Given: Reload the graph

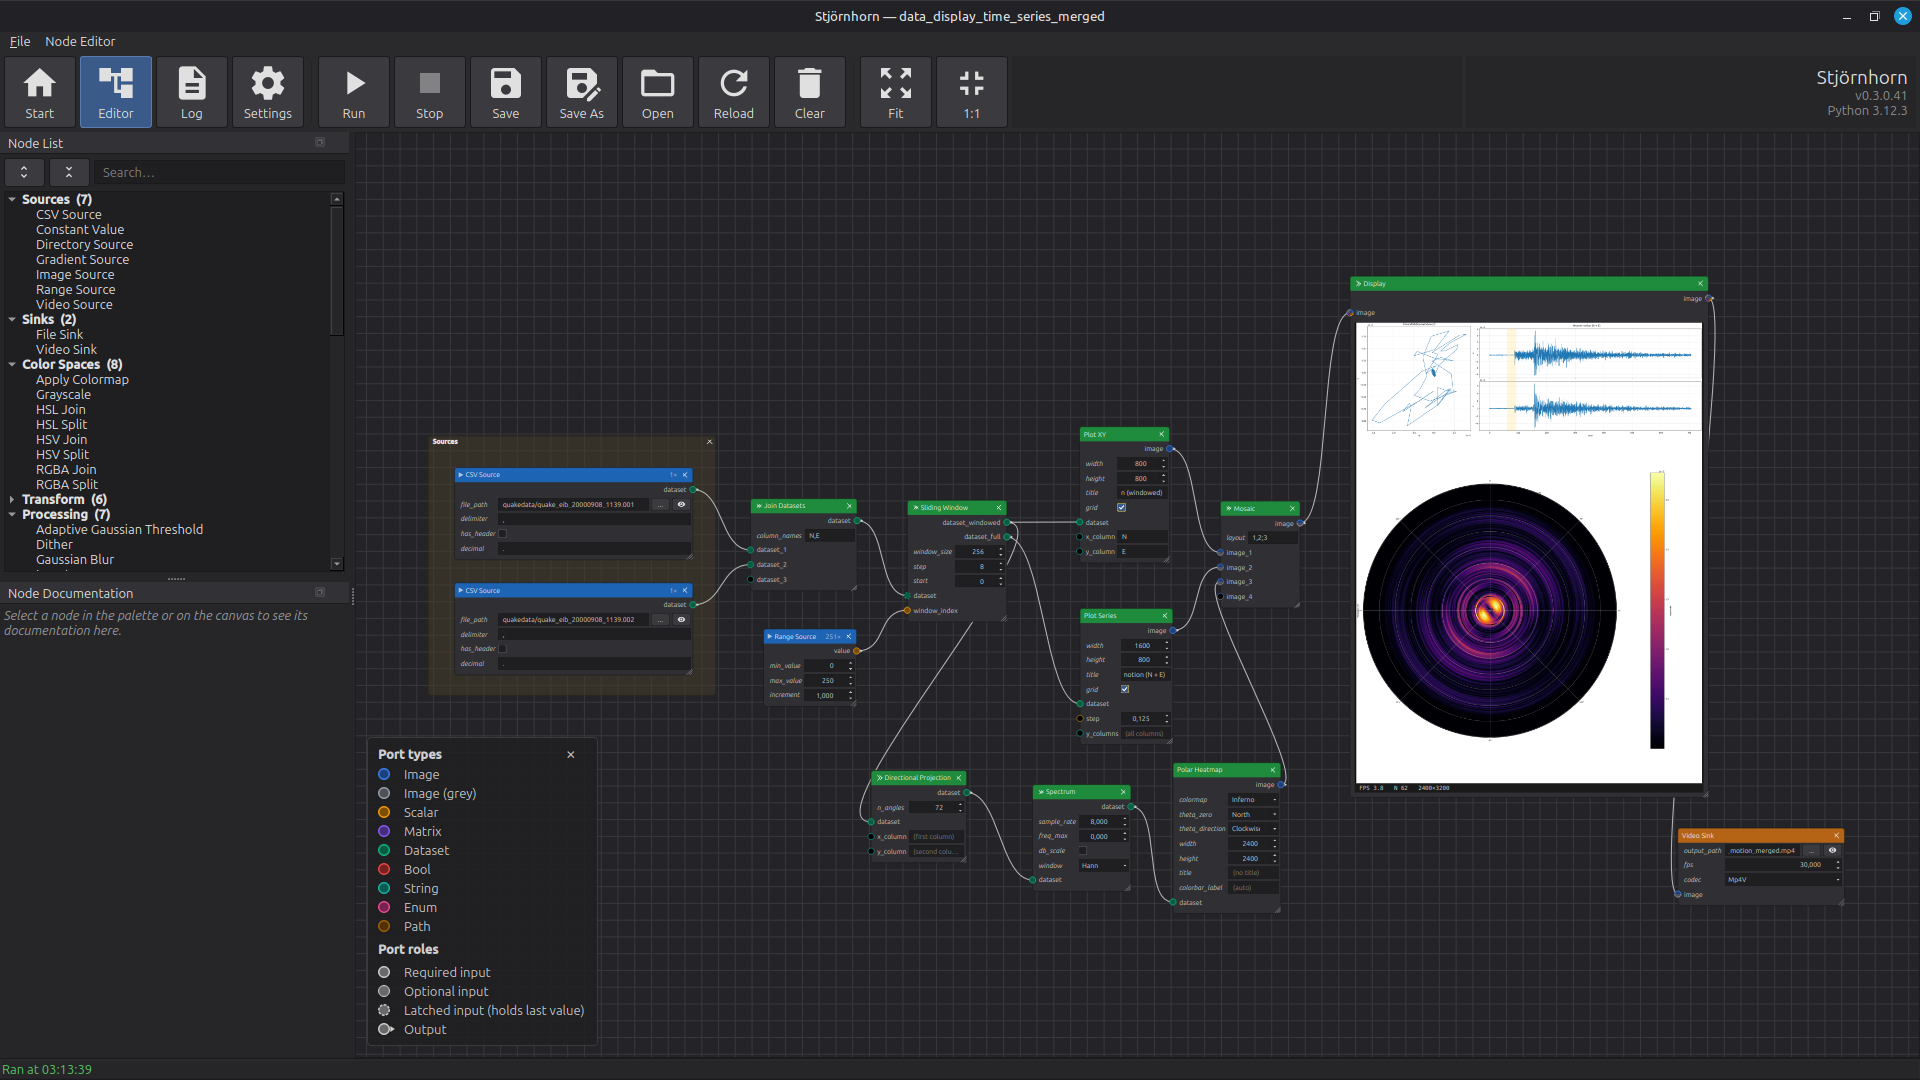Looking at the screenshot, I should [734, 92].
